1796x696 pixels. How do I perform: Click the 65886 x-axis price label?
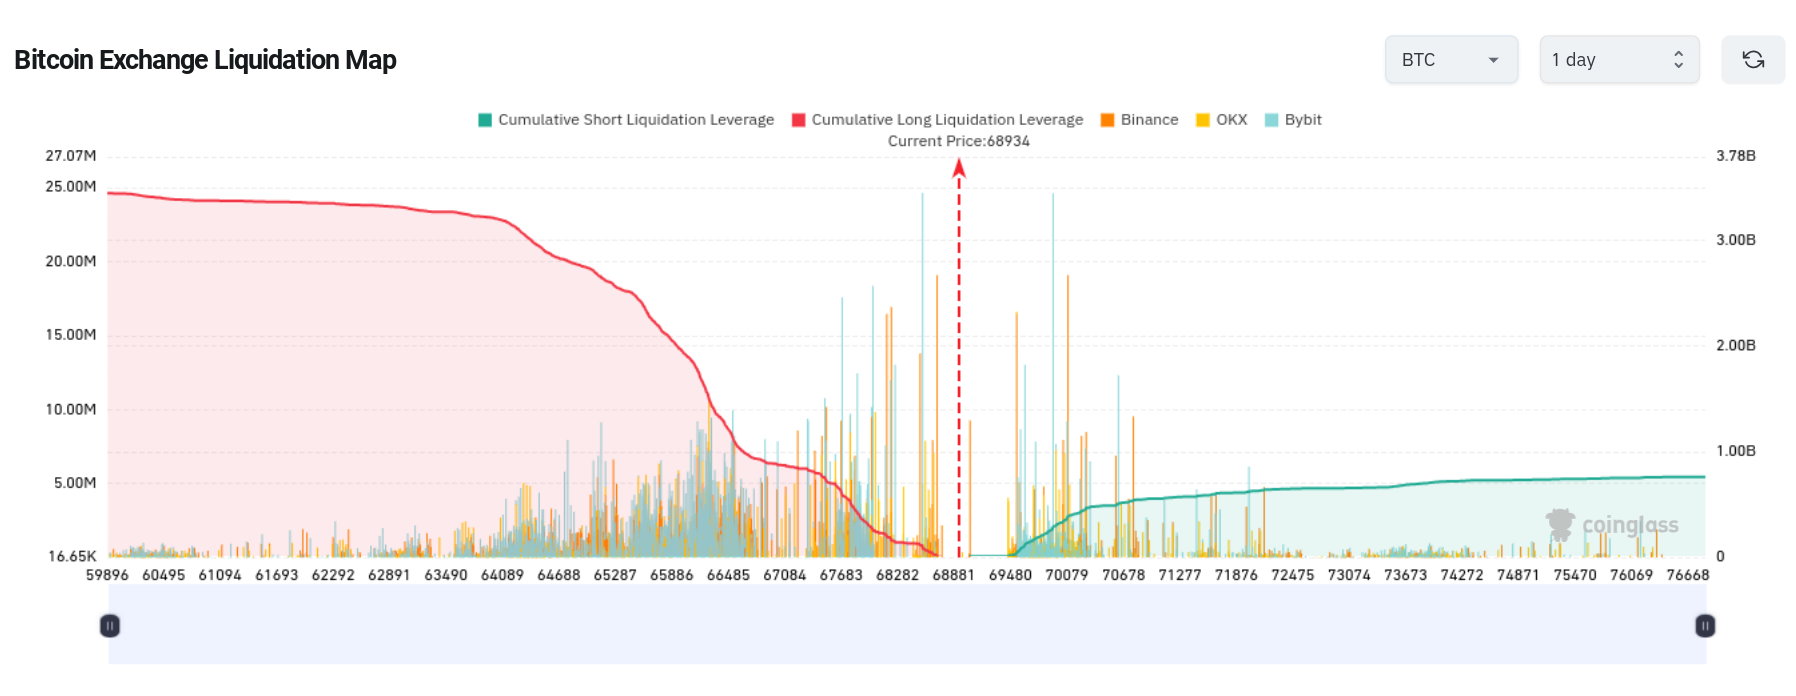point(671,575)
